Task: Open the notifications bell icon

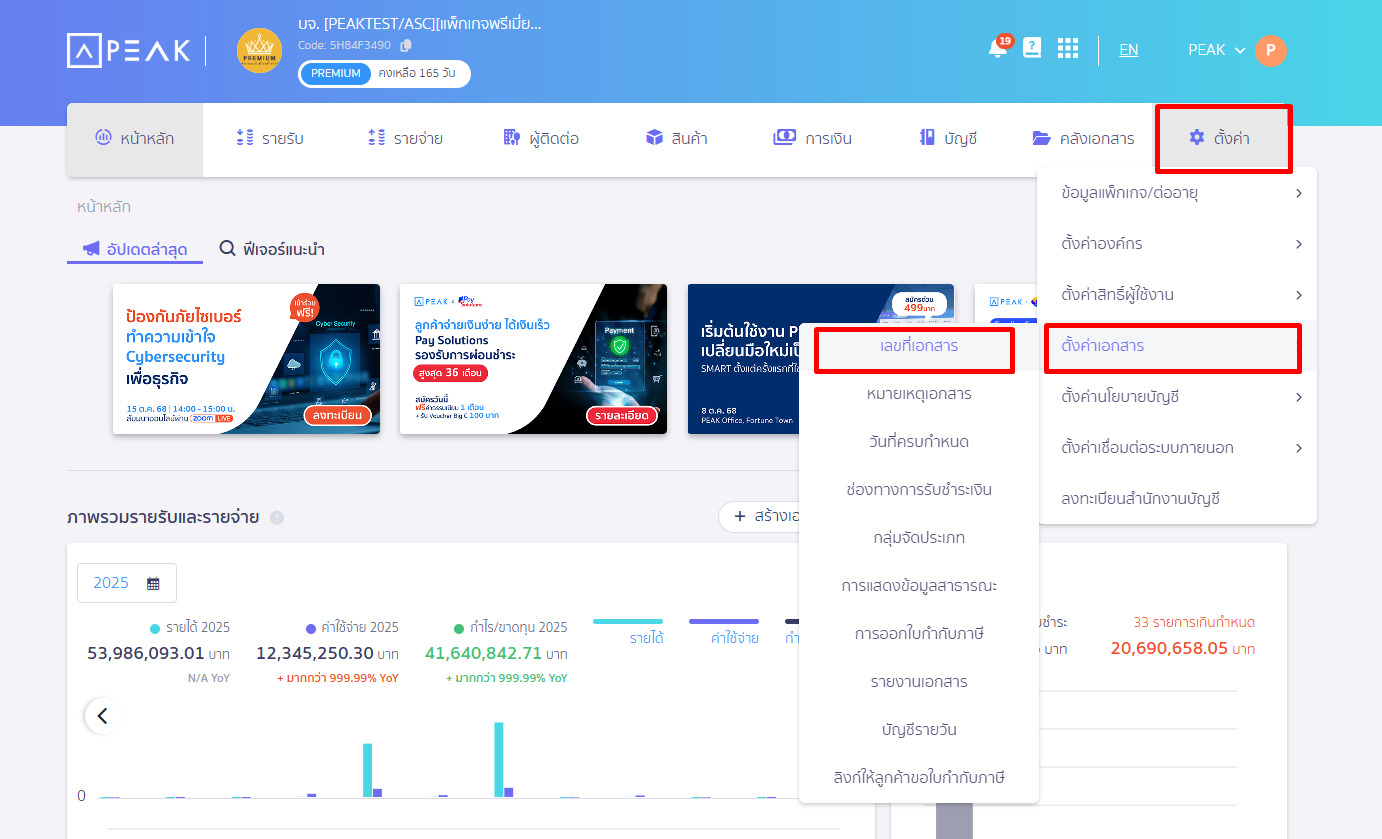Action: coord(997,49)
